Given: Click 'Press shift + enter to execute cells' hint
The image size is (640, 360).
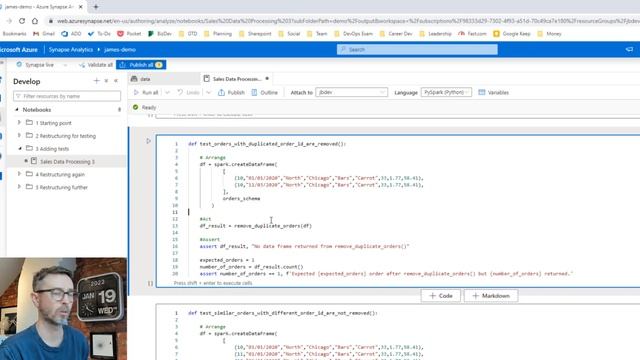Looking at the screenshot, I should [213, 283].
